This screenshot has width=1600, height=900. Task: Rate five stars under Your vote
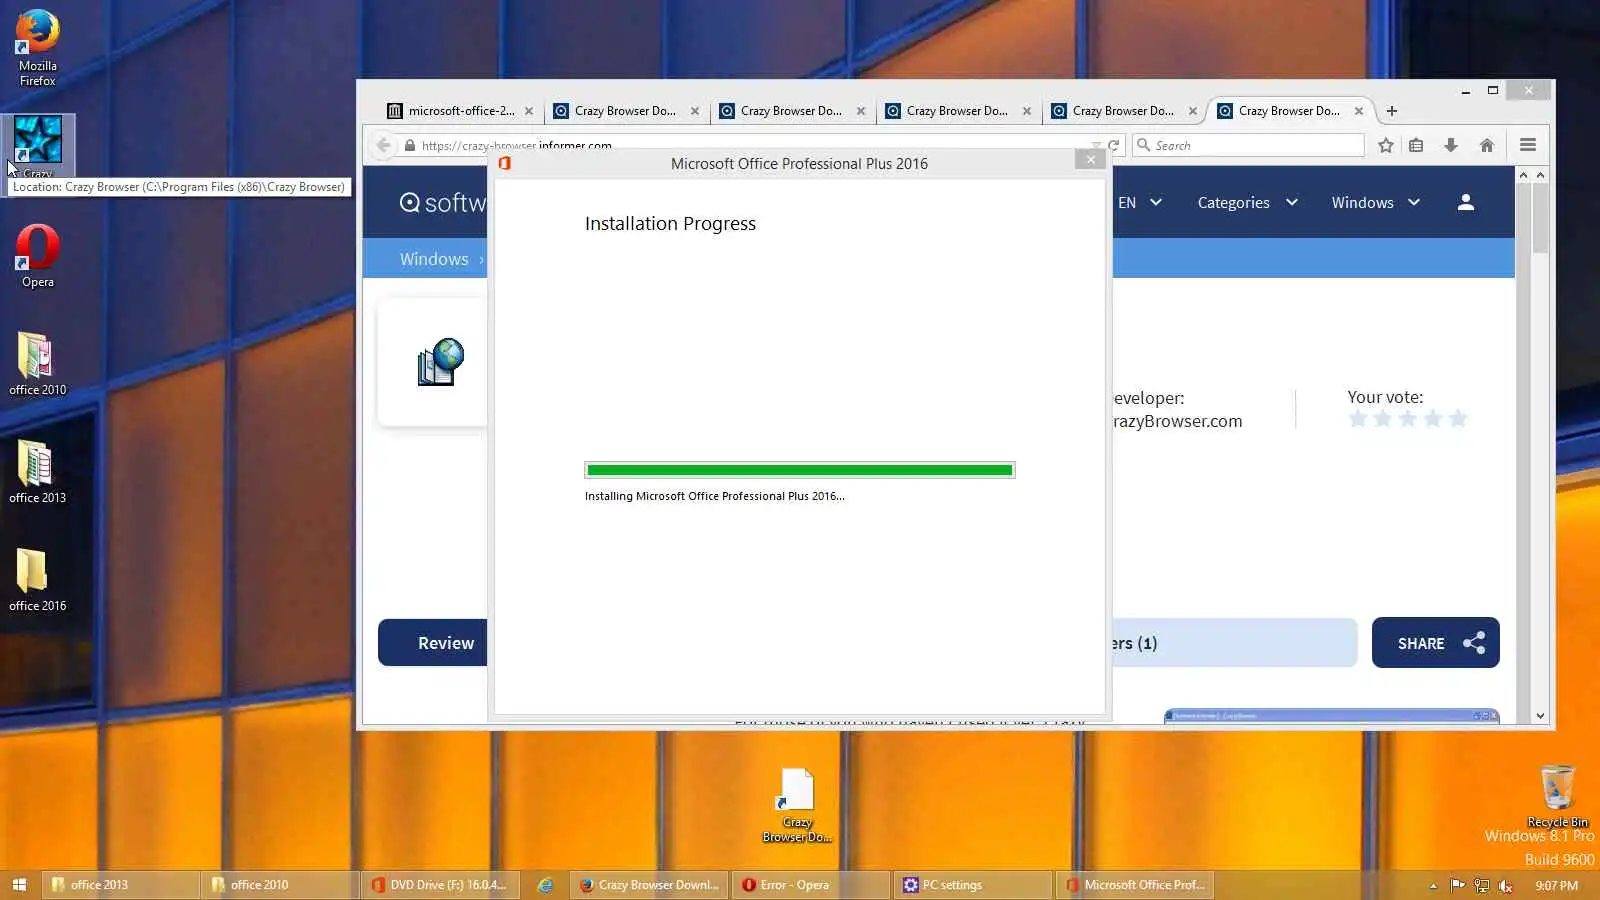[x=1458, y=418]
